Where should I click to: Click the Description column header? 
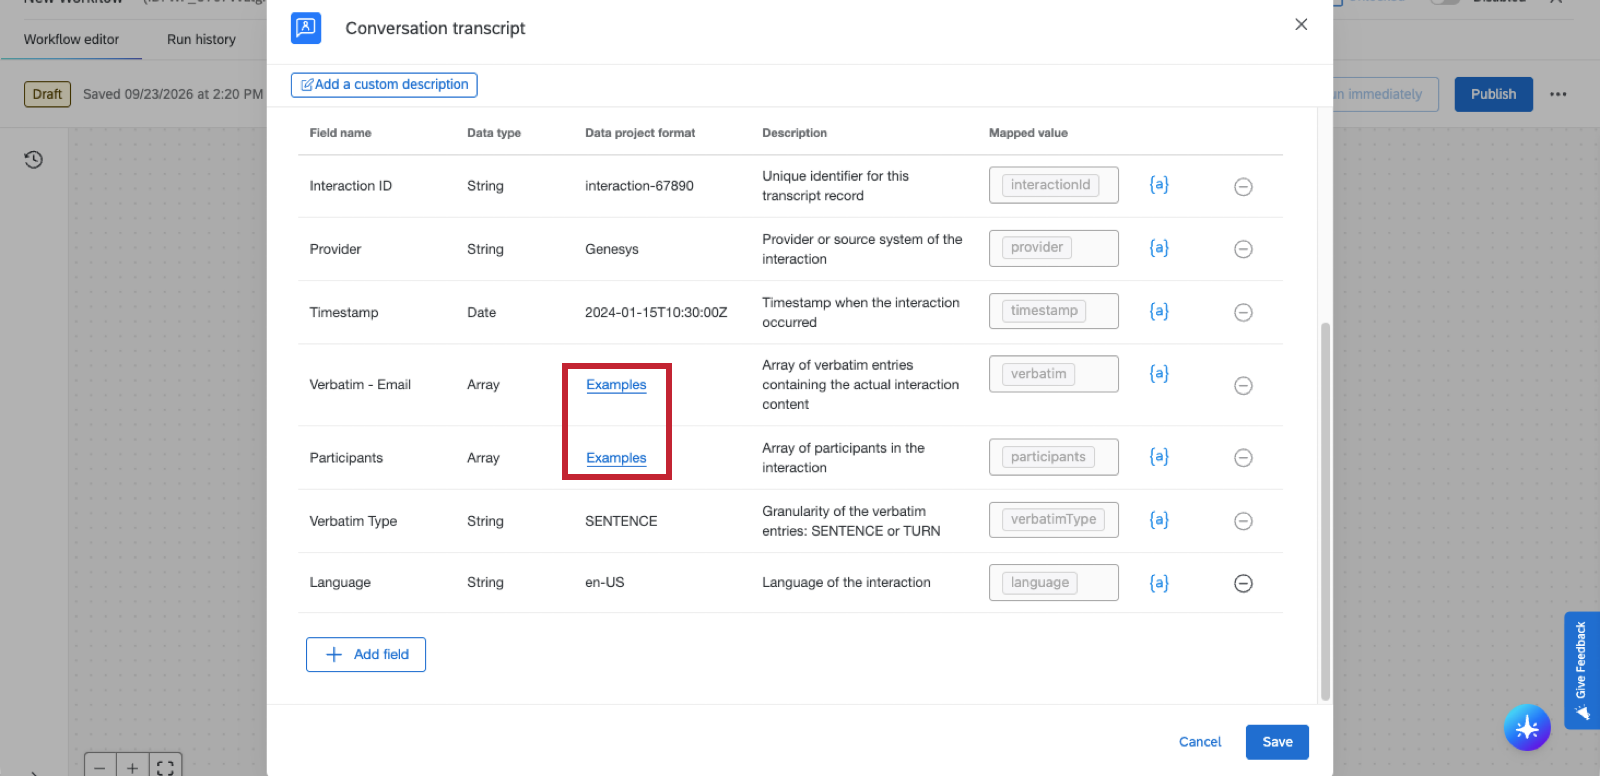coord(794,133)
